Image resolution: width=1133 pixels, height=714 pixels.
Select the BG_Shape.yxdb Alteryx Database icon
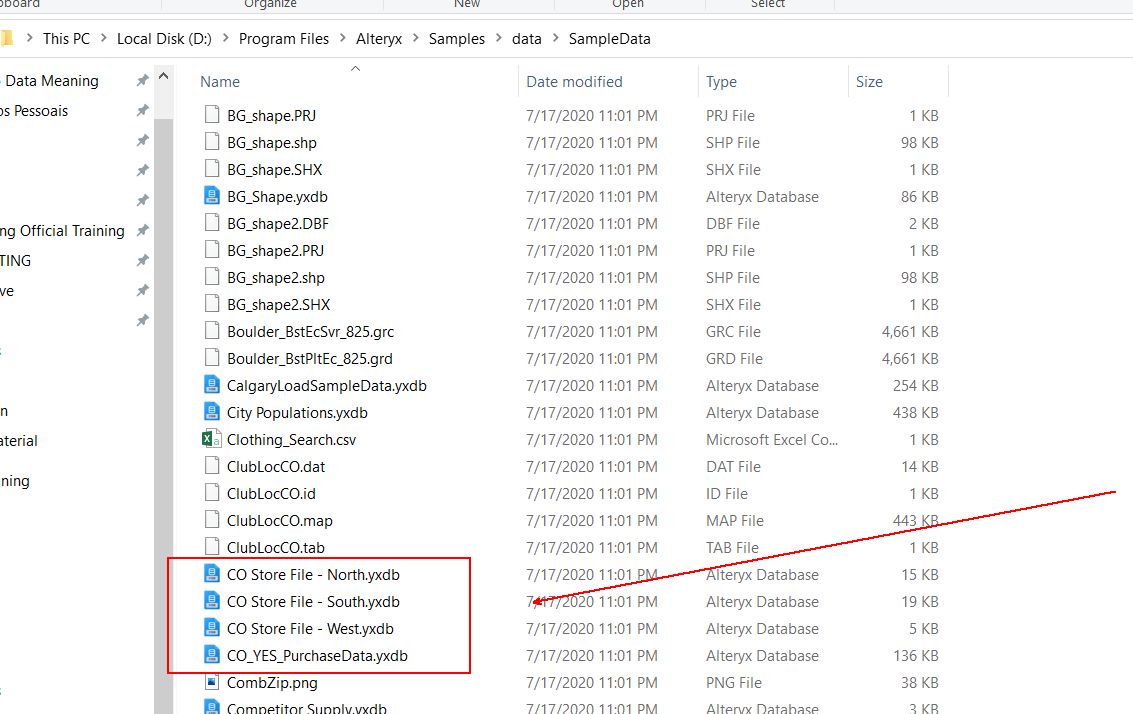pyautogui.click(x=210, y=196)
